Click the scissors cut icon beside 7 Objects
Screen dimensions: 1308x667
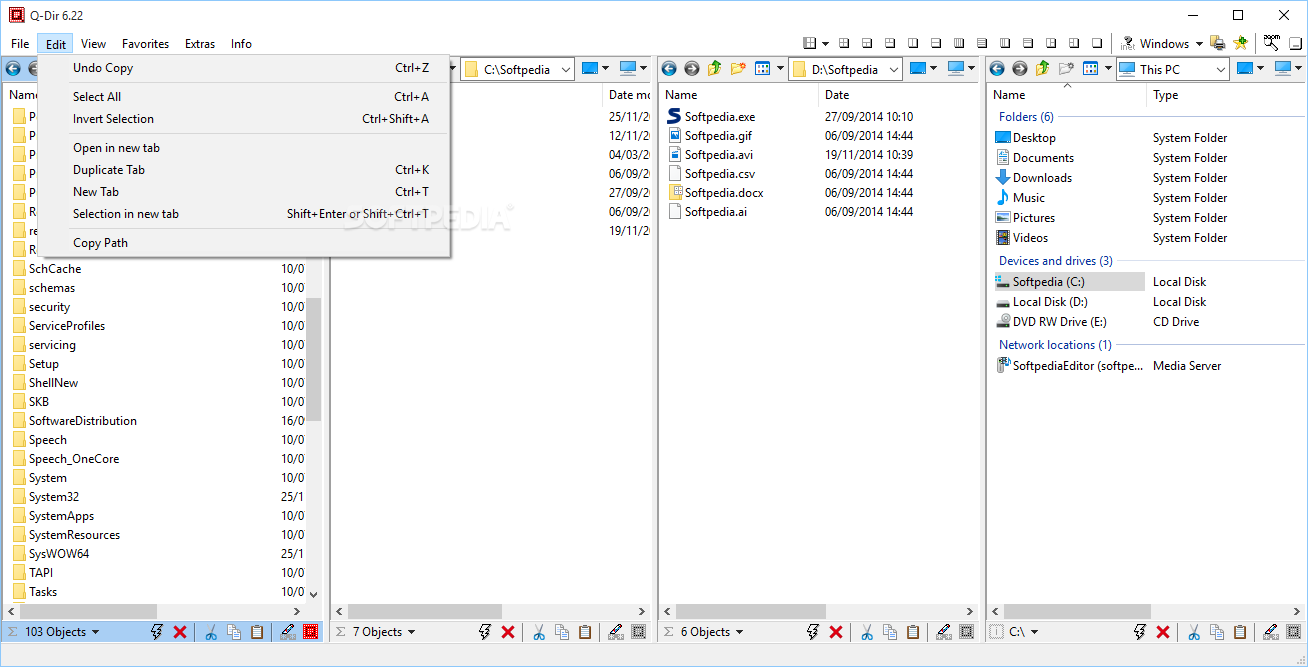coord(538,632)
